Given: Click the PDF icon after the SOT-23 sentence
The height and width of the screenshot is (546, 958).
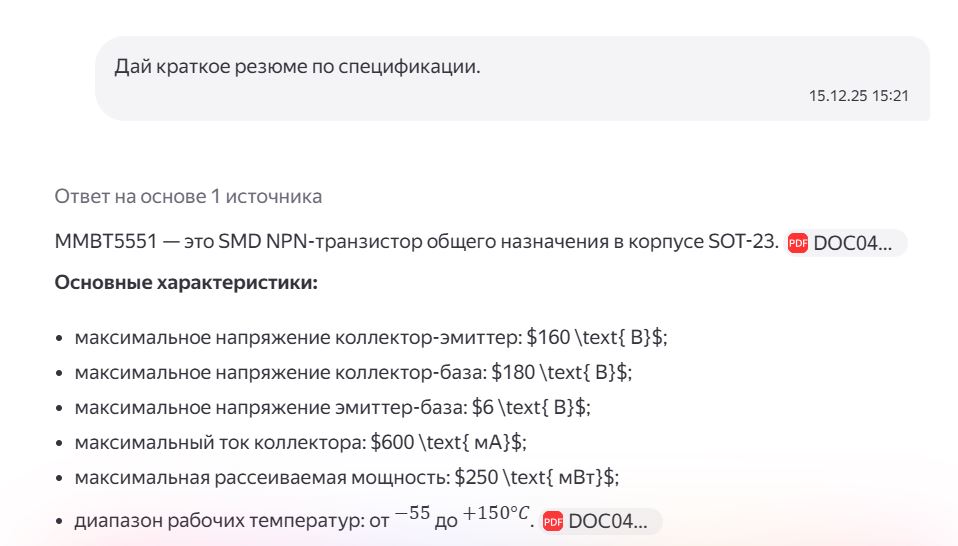Looking at the screenshot, I should click(797, 243).
